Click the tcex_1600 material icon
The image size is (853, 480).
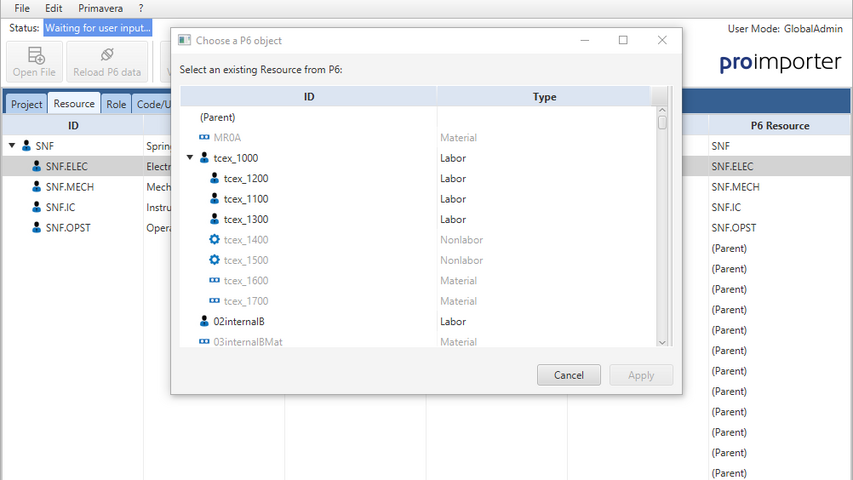(214, 281)
